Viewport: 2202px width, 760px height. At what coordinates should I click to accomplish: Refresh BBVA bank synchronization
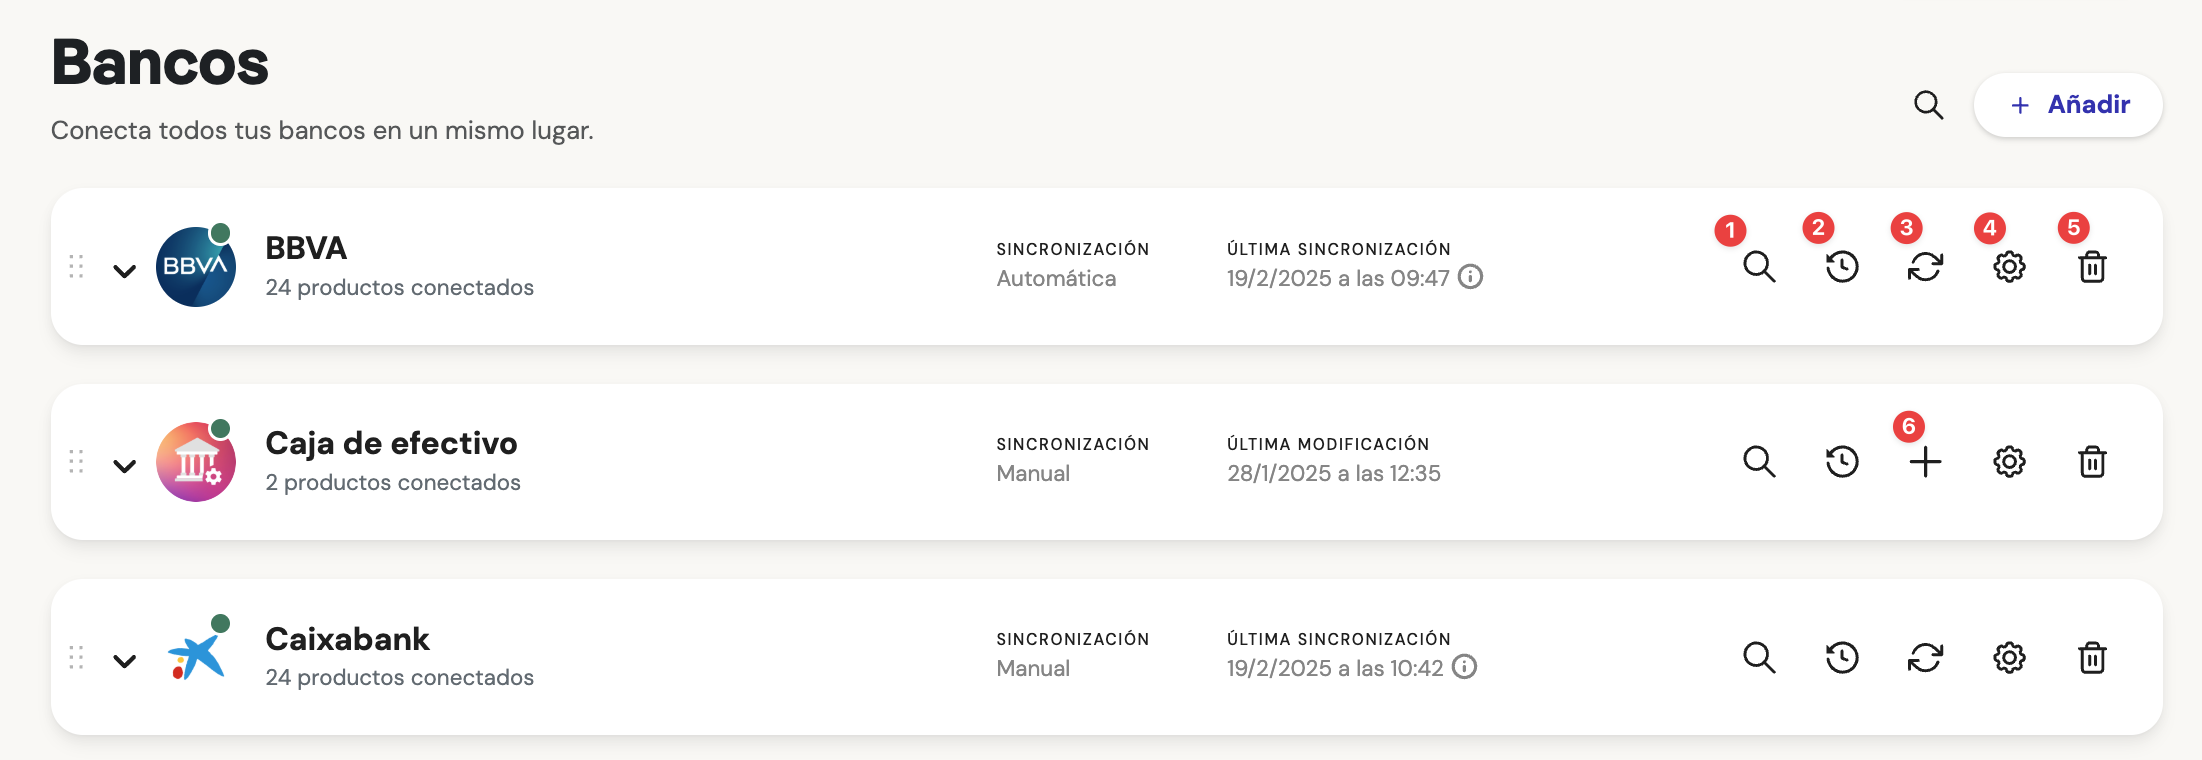click(1925, 267)
